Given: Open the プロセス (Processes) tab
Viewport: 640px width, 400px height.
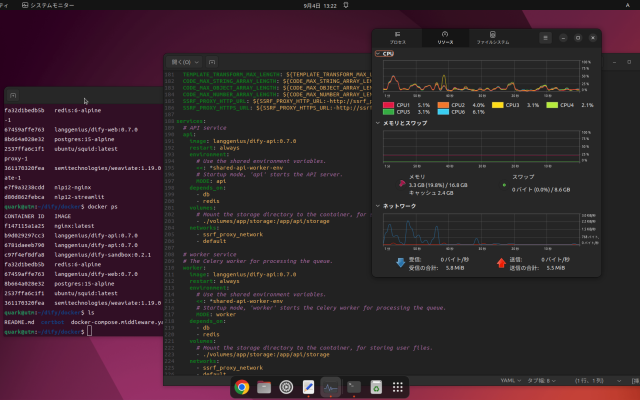Looking at the screenshot, I should click(x=397, y=38).
